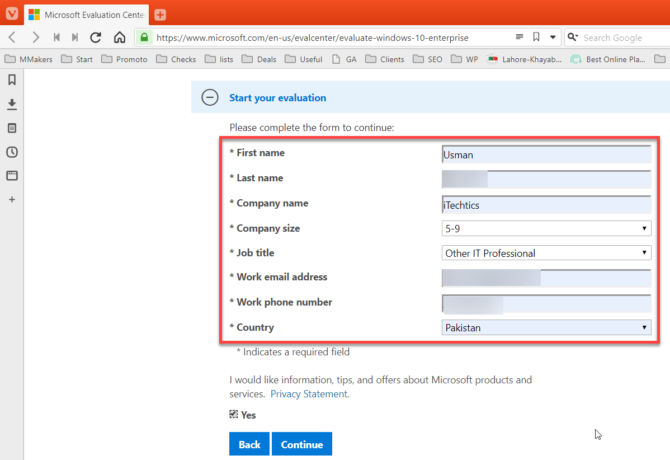Open the Promoto bookmarks folder
670x460 pixels.
(124, 59)
